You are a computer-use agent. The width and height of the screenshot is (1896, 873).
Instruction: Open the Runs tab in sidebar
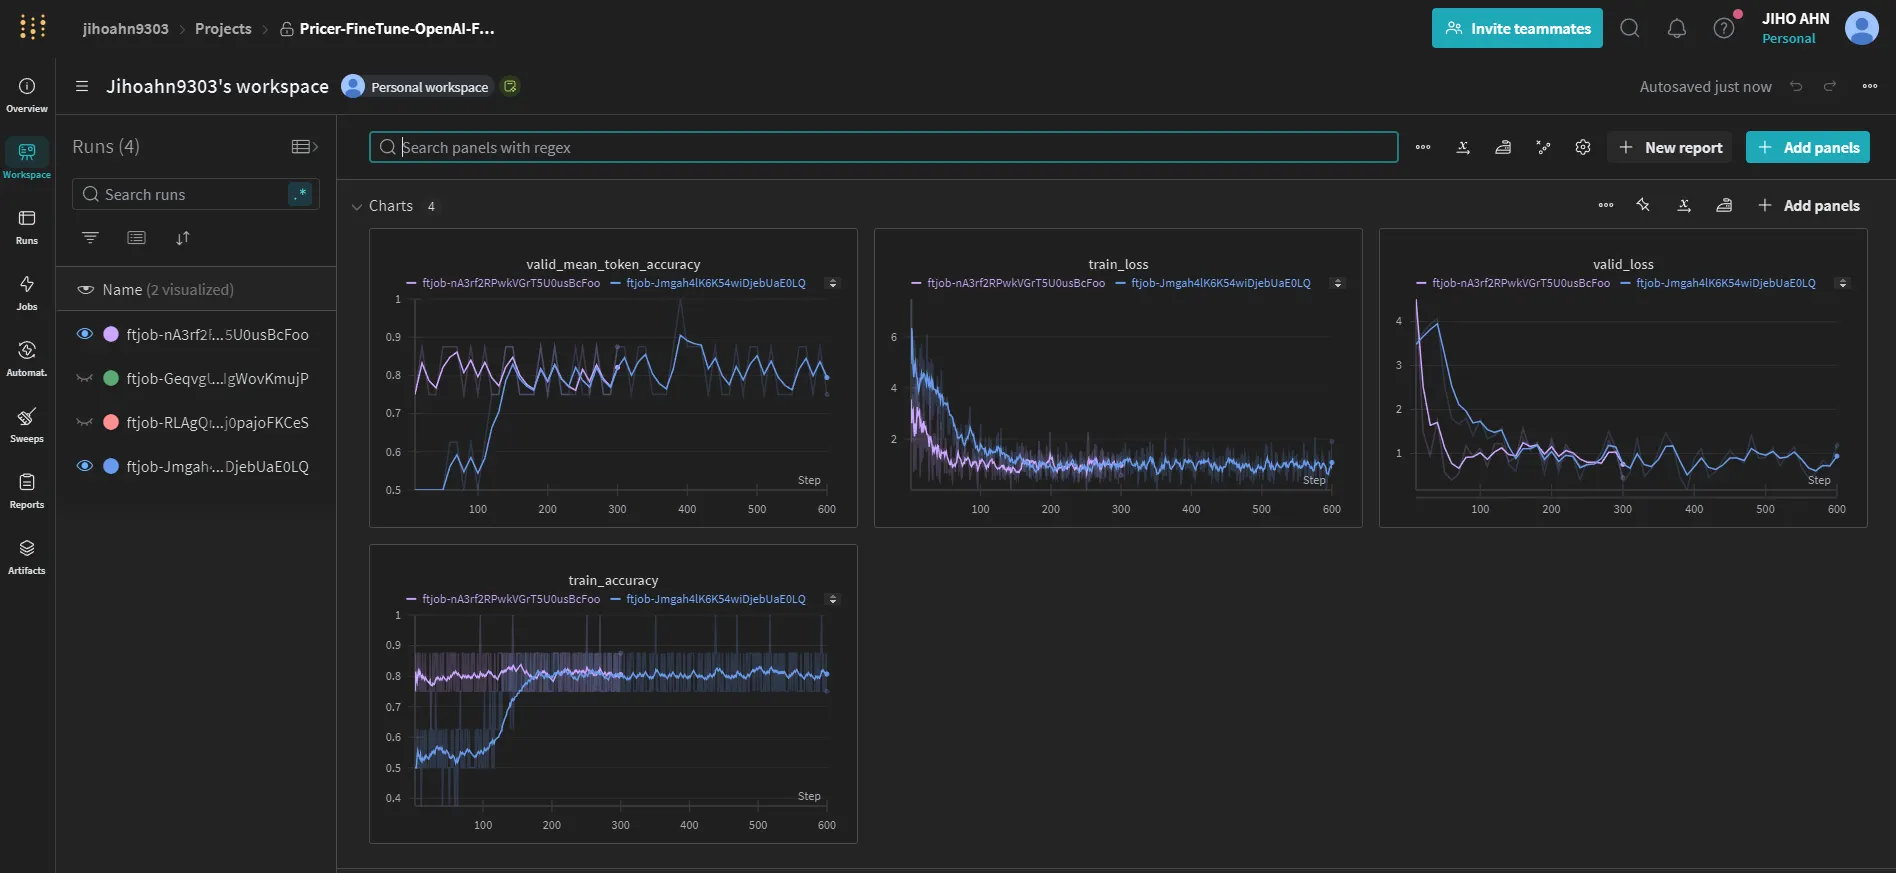coord(27,226)
